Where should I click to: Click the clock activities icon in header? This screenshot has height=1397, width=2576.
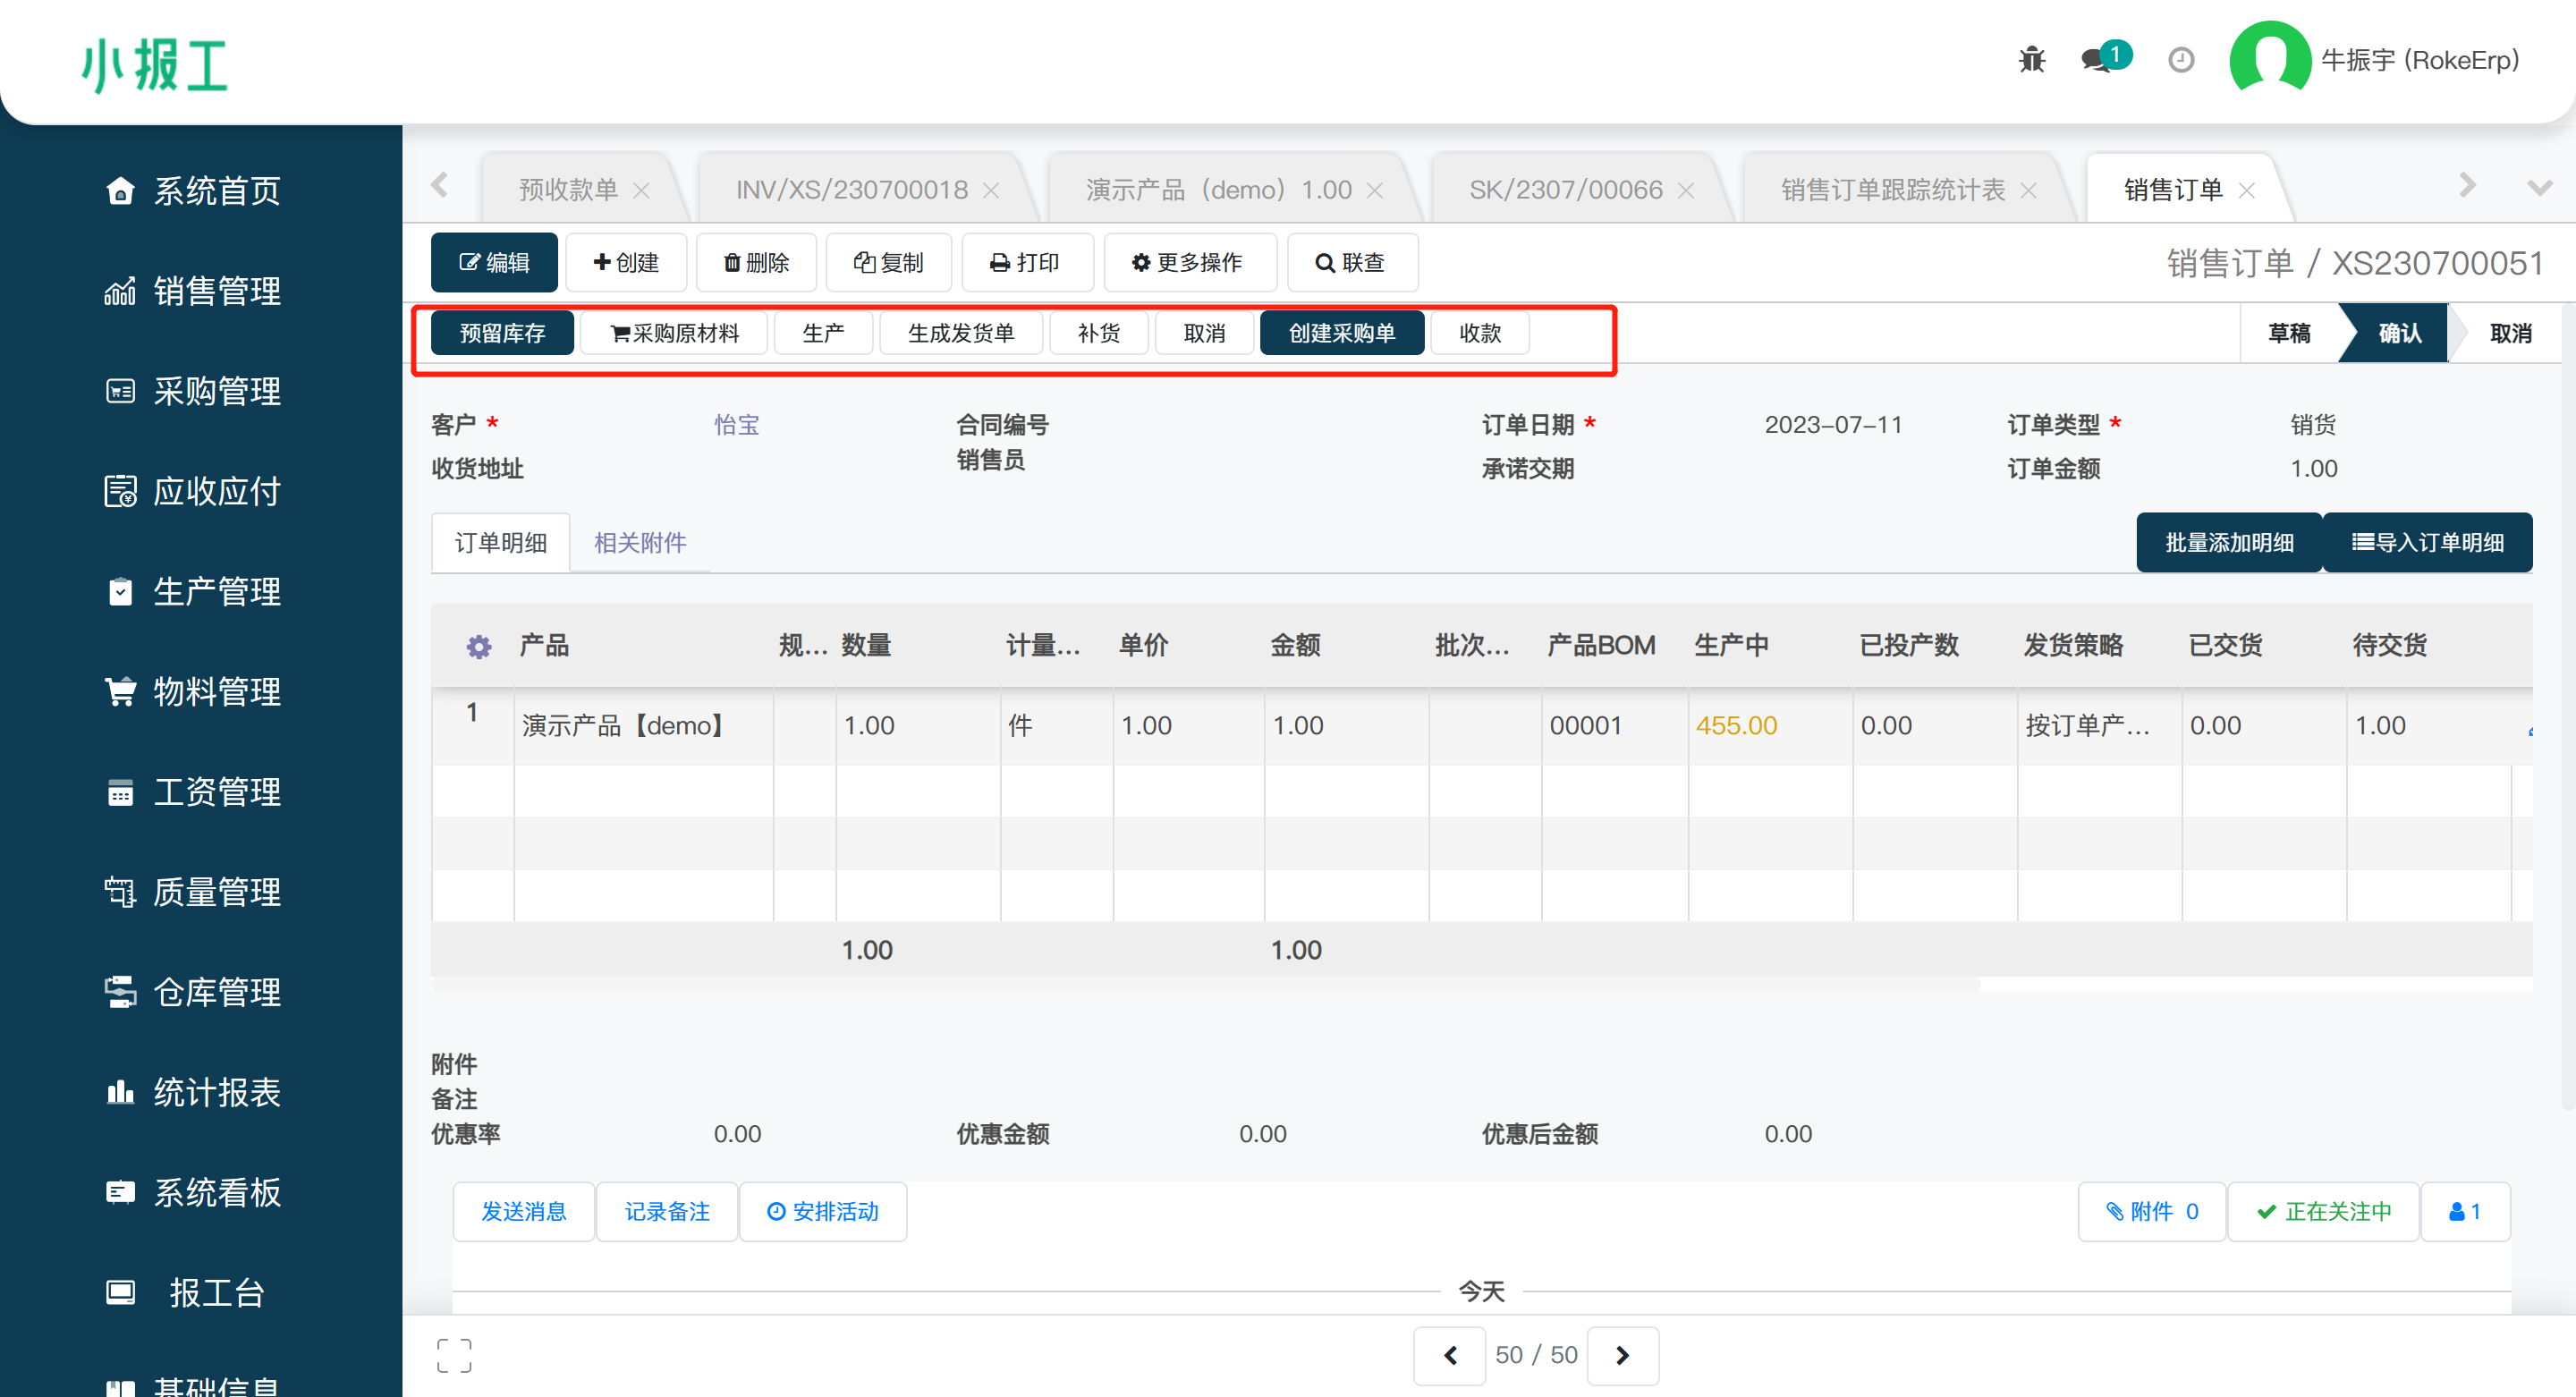tap(2181, 60)
